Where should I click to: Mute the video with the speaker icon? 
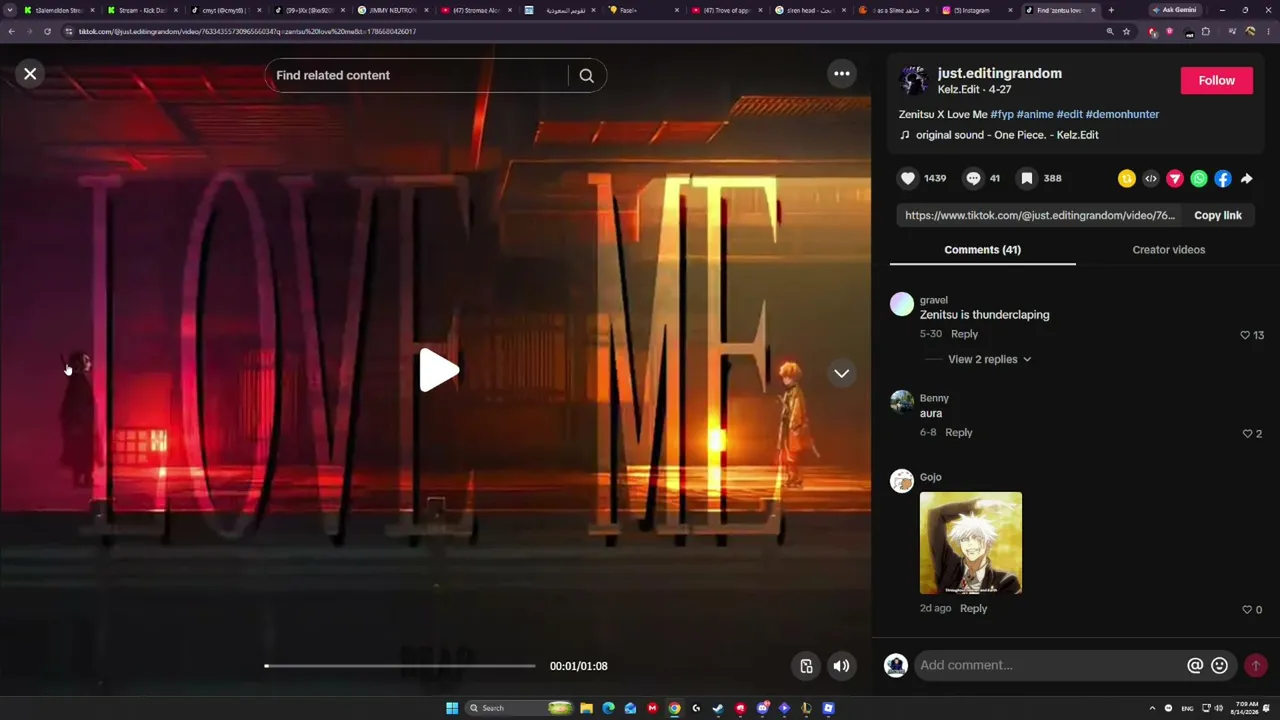coord(842,666)
